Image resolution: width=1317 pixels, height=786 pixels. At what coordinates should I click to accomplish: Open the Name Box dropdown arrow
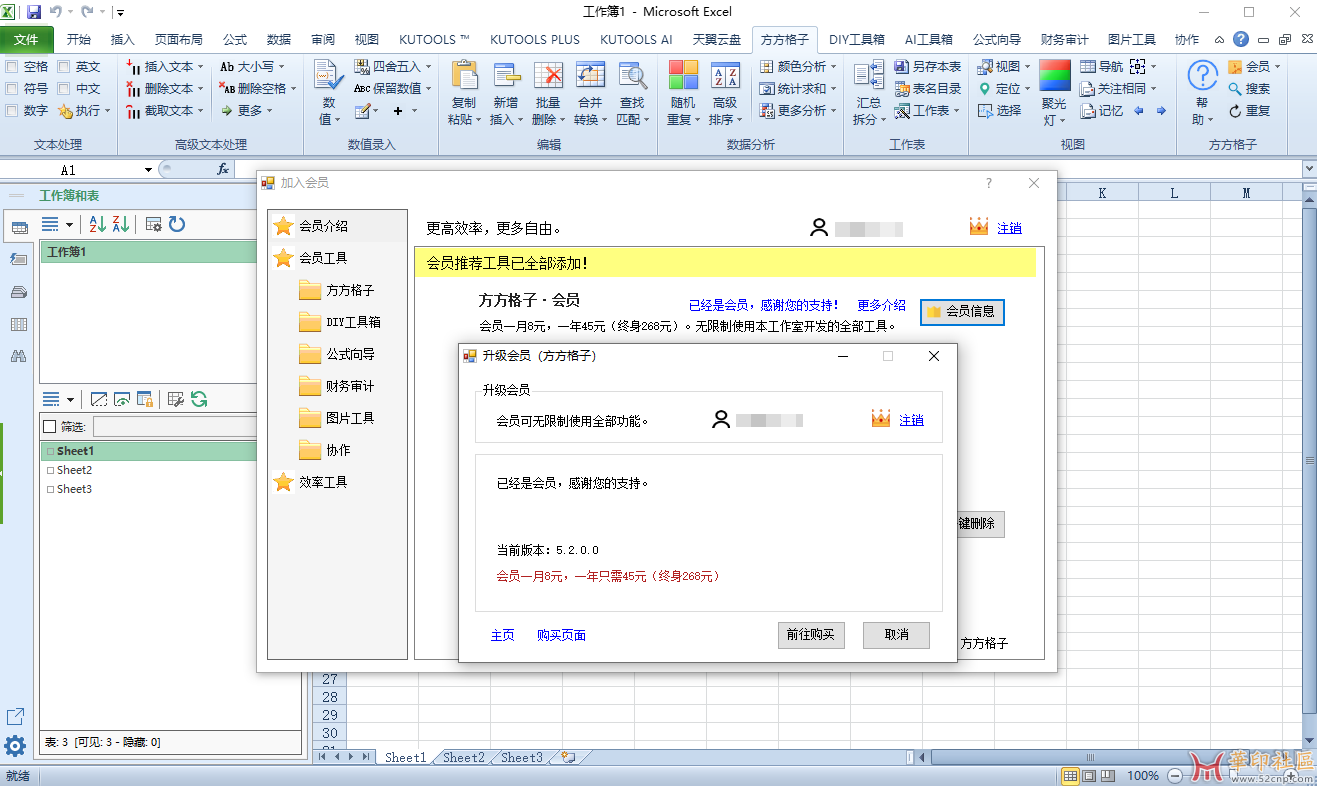(148, 170)
